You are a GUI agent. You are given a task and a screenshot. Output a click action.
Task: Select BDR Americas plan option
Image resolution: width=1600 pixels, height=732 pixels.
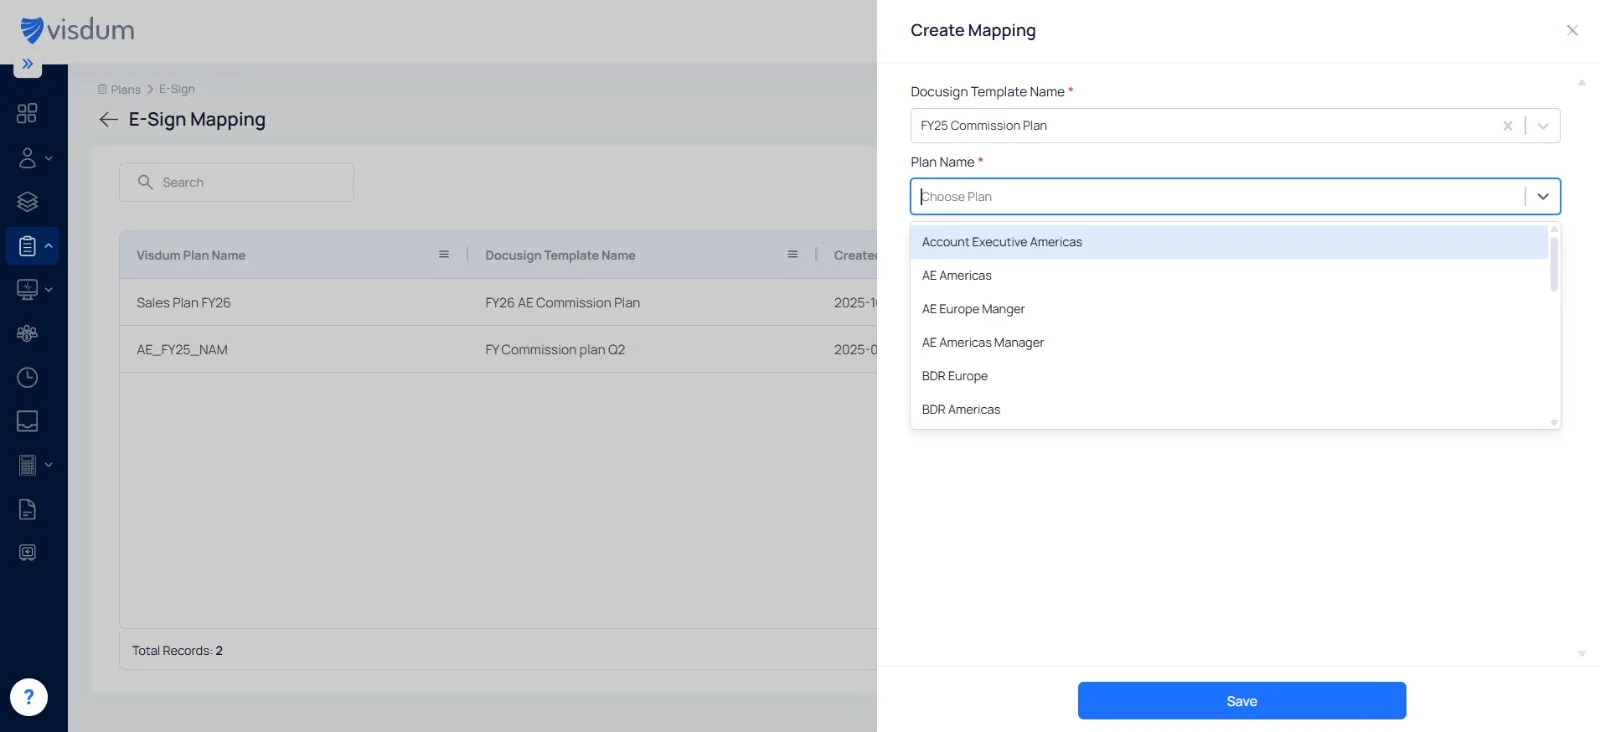click(x=1229, y=410)
